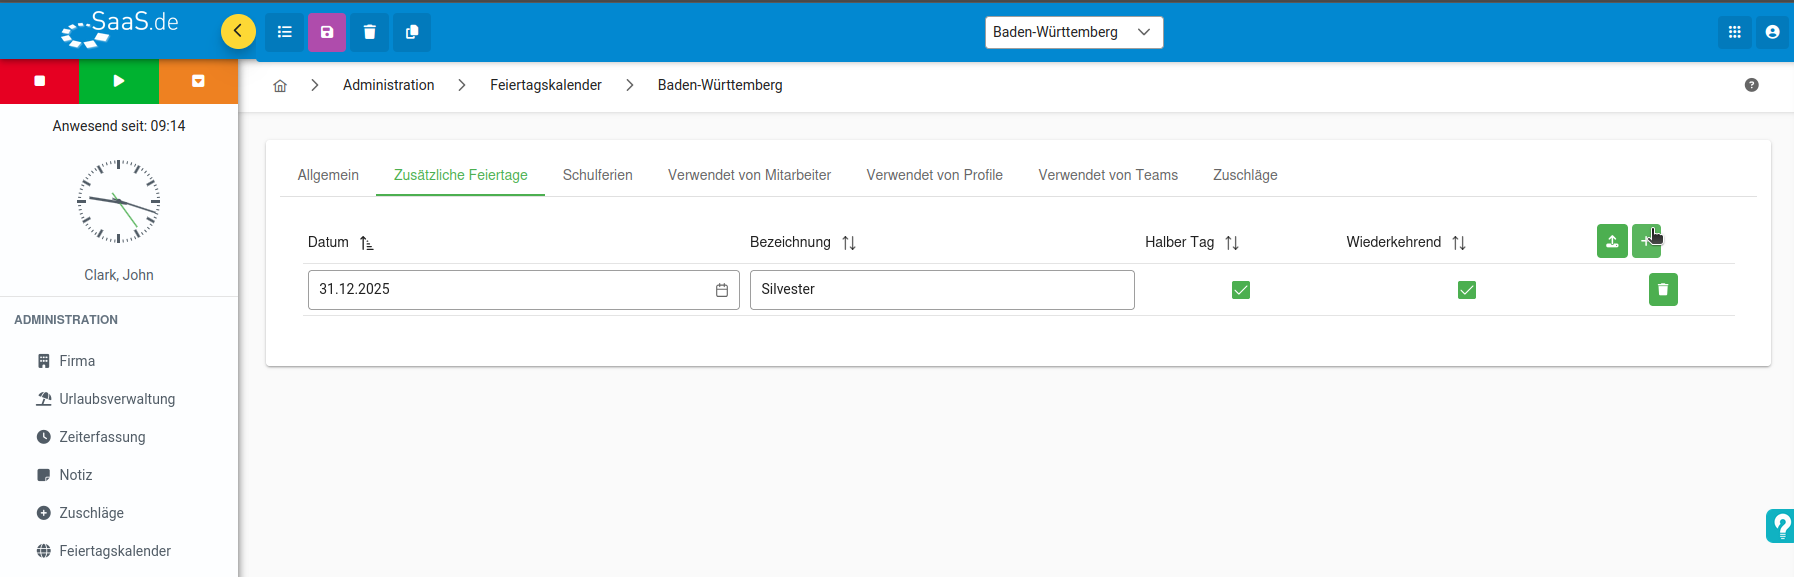Sort by Bezeichnung column
1794x577 pixels.
tap(849, 243)
